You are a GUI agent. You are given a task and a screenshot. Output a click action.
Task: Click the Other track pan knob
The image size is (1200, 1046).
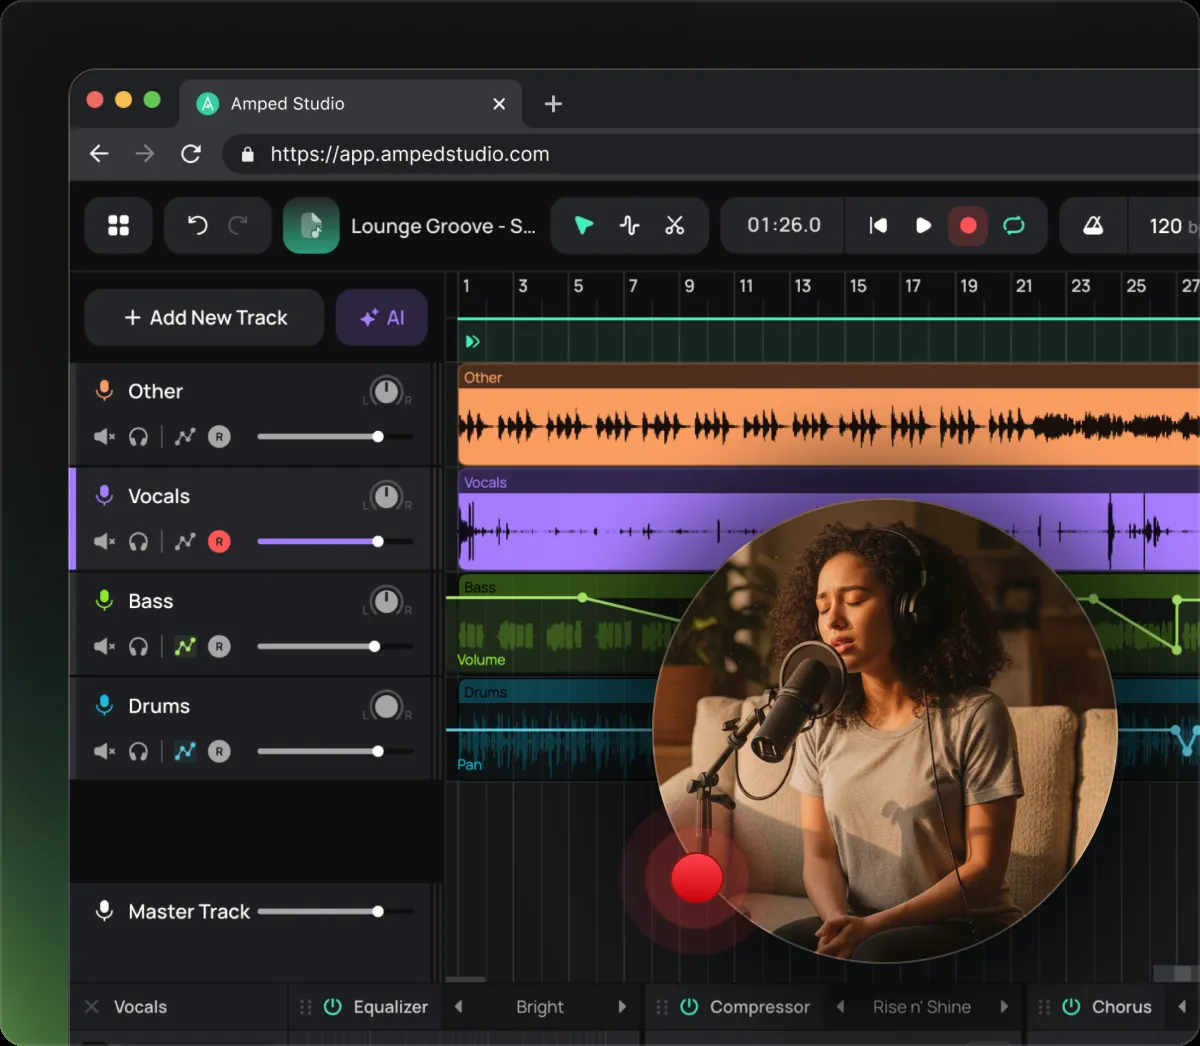[386, 391]
